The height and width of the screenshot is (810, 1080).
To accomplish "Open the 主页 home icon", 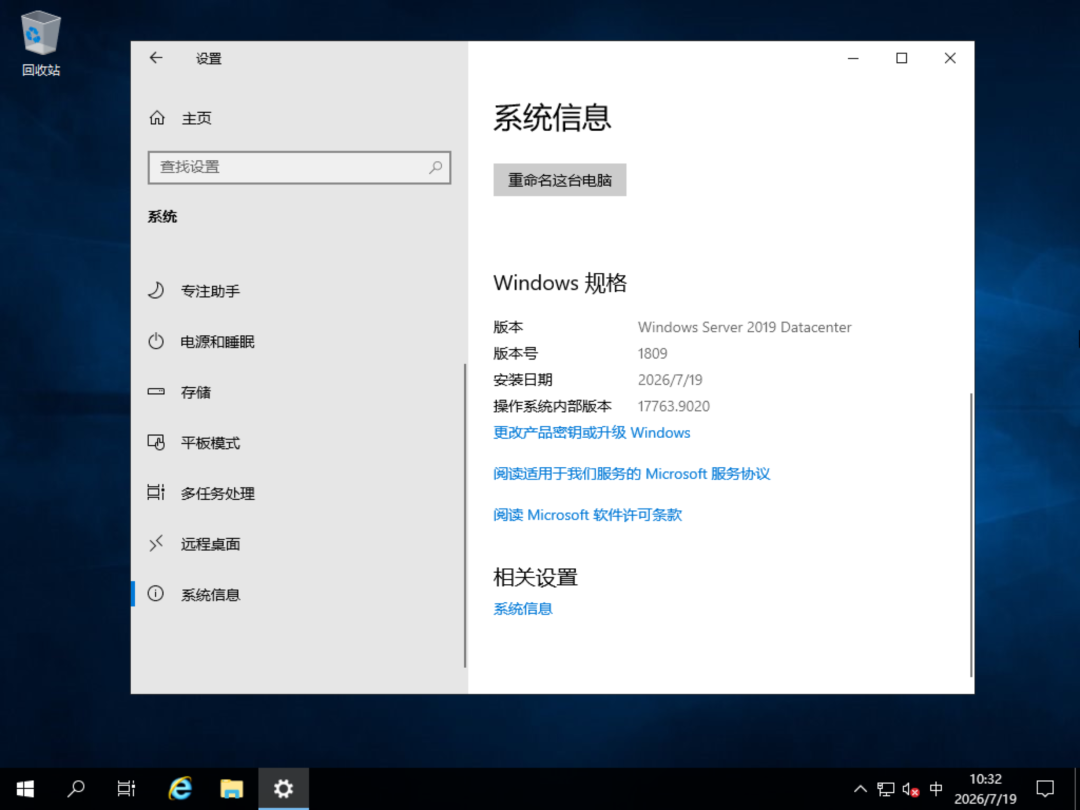I will [x=157, y=118].
